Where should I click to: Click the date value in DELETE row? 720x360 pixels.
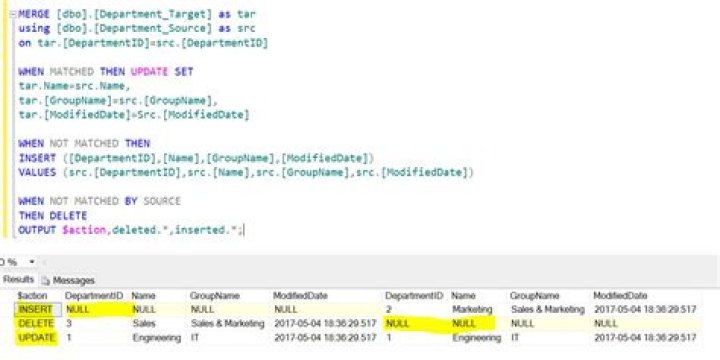click(x=325, y=324)
